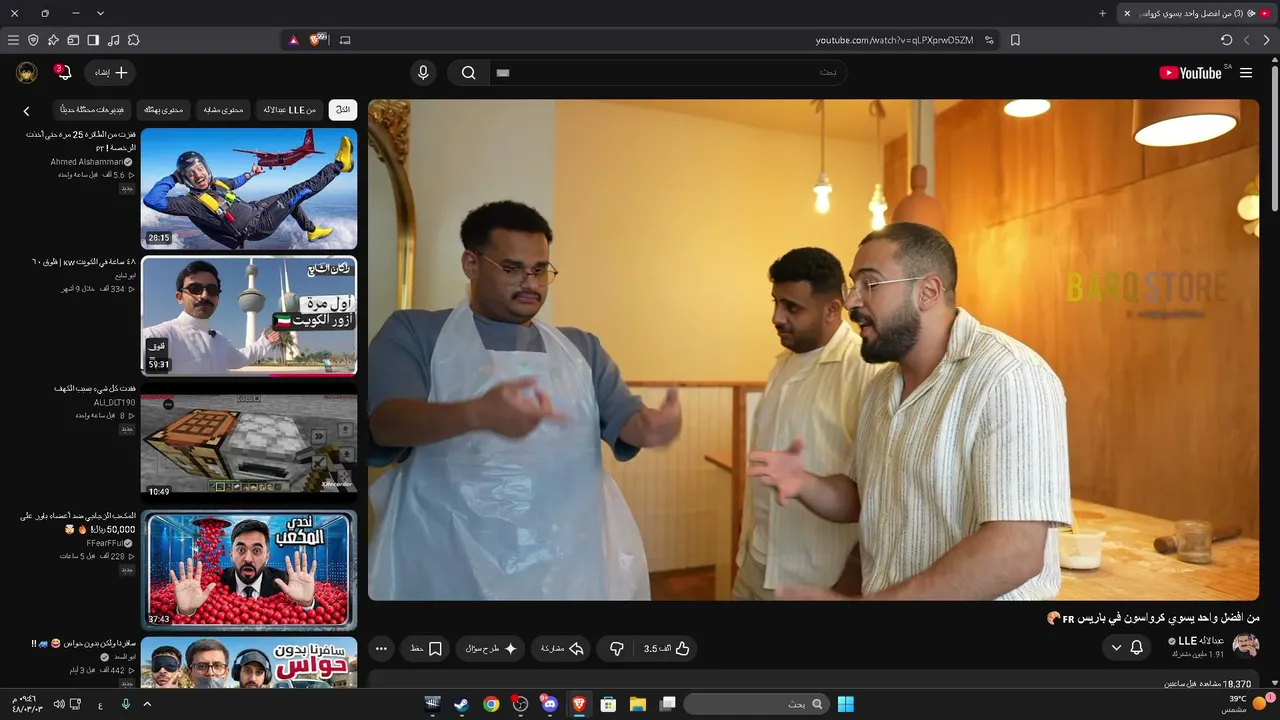This screenshot has width=1280, height=720.
Task: Open the skydiving video thumbnail (28:15)
Action: (249, 189)
